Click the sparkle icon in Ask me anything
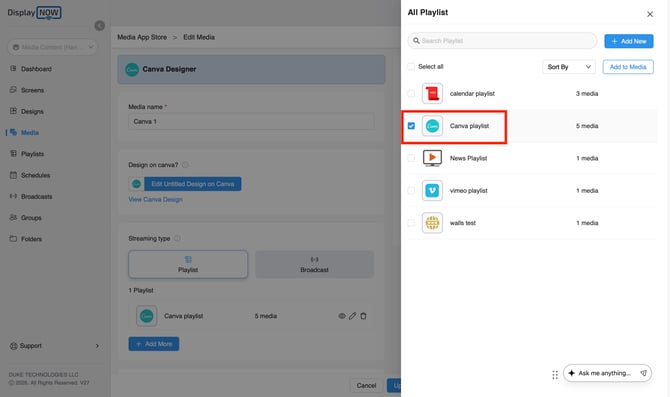The image size is (670, 397). coord(571,373)
